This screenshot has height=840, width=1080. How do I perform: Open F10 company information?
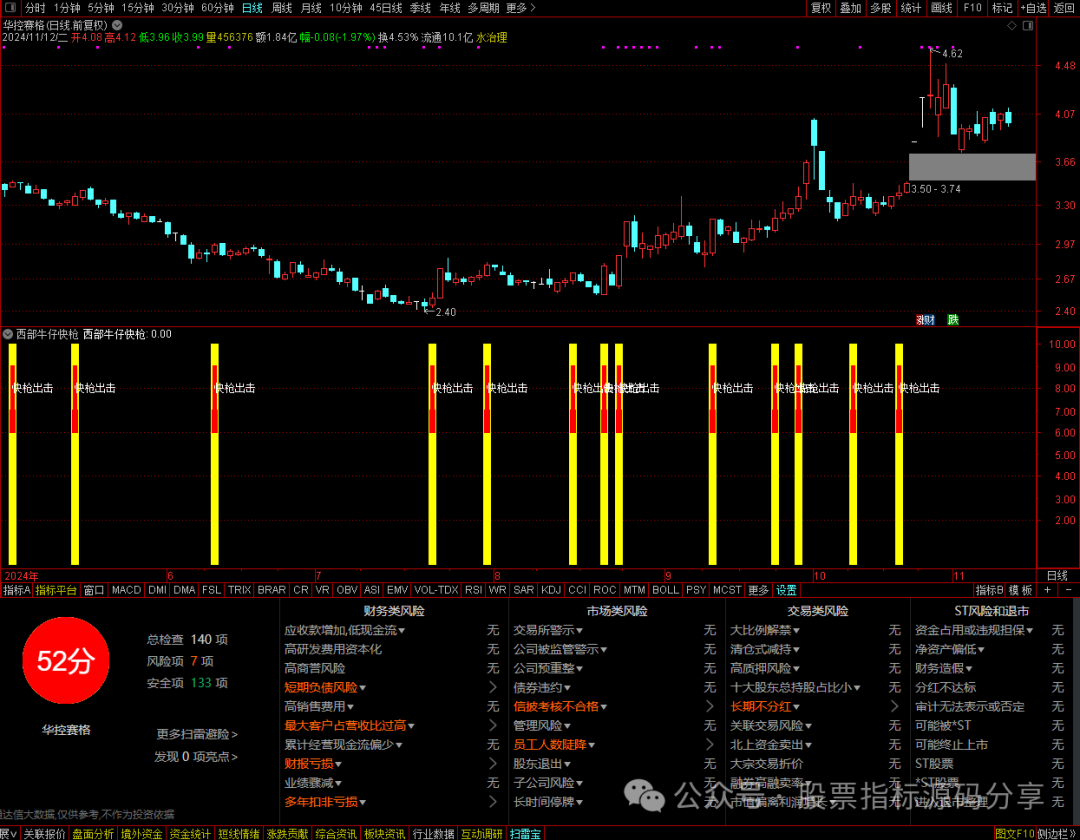[972, 8]
